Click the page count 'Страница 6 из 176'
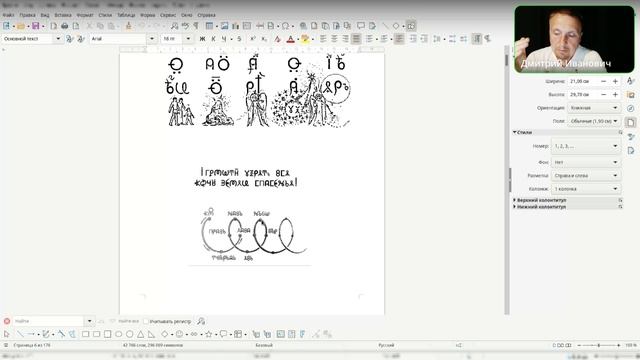This screenshot has width=640, height=360. 32,345
